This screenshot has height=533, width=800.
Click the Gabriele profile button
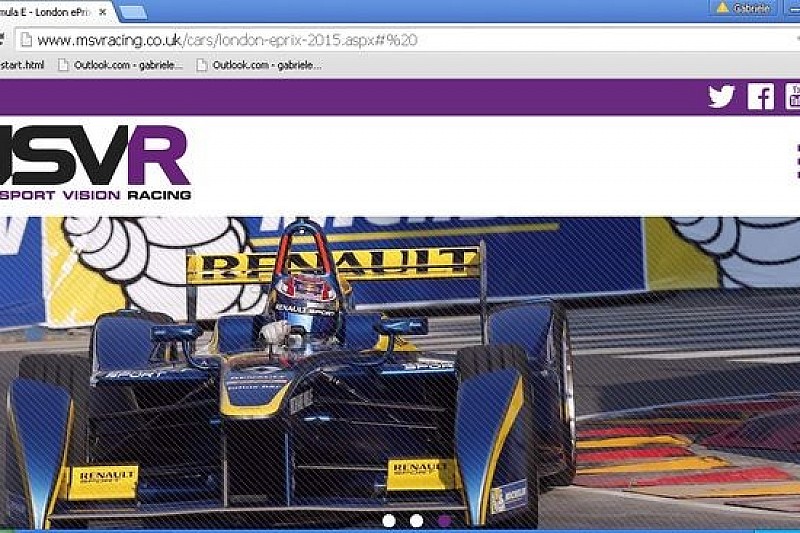coord(743,8)
